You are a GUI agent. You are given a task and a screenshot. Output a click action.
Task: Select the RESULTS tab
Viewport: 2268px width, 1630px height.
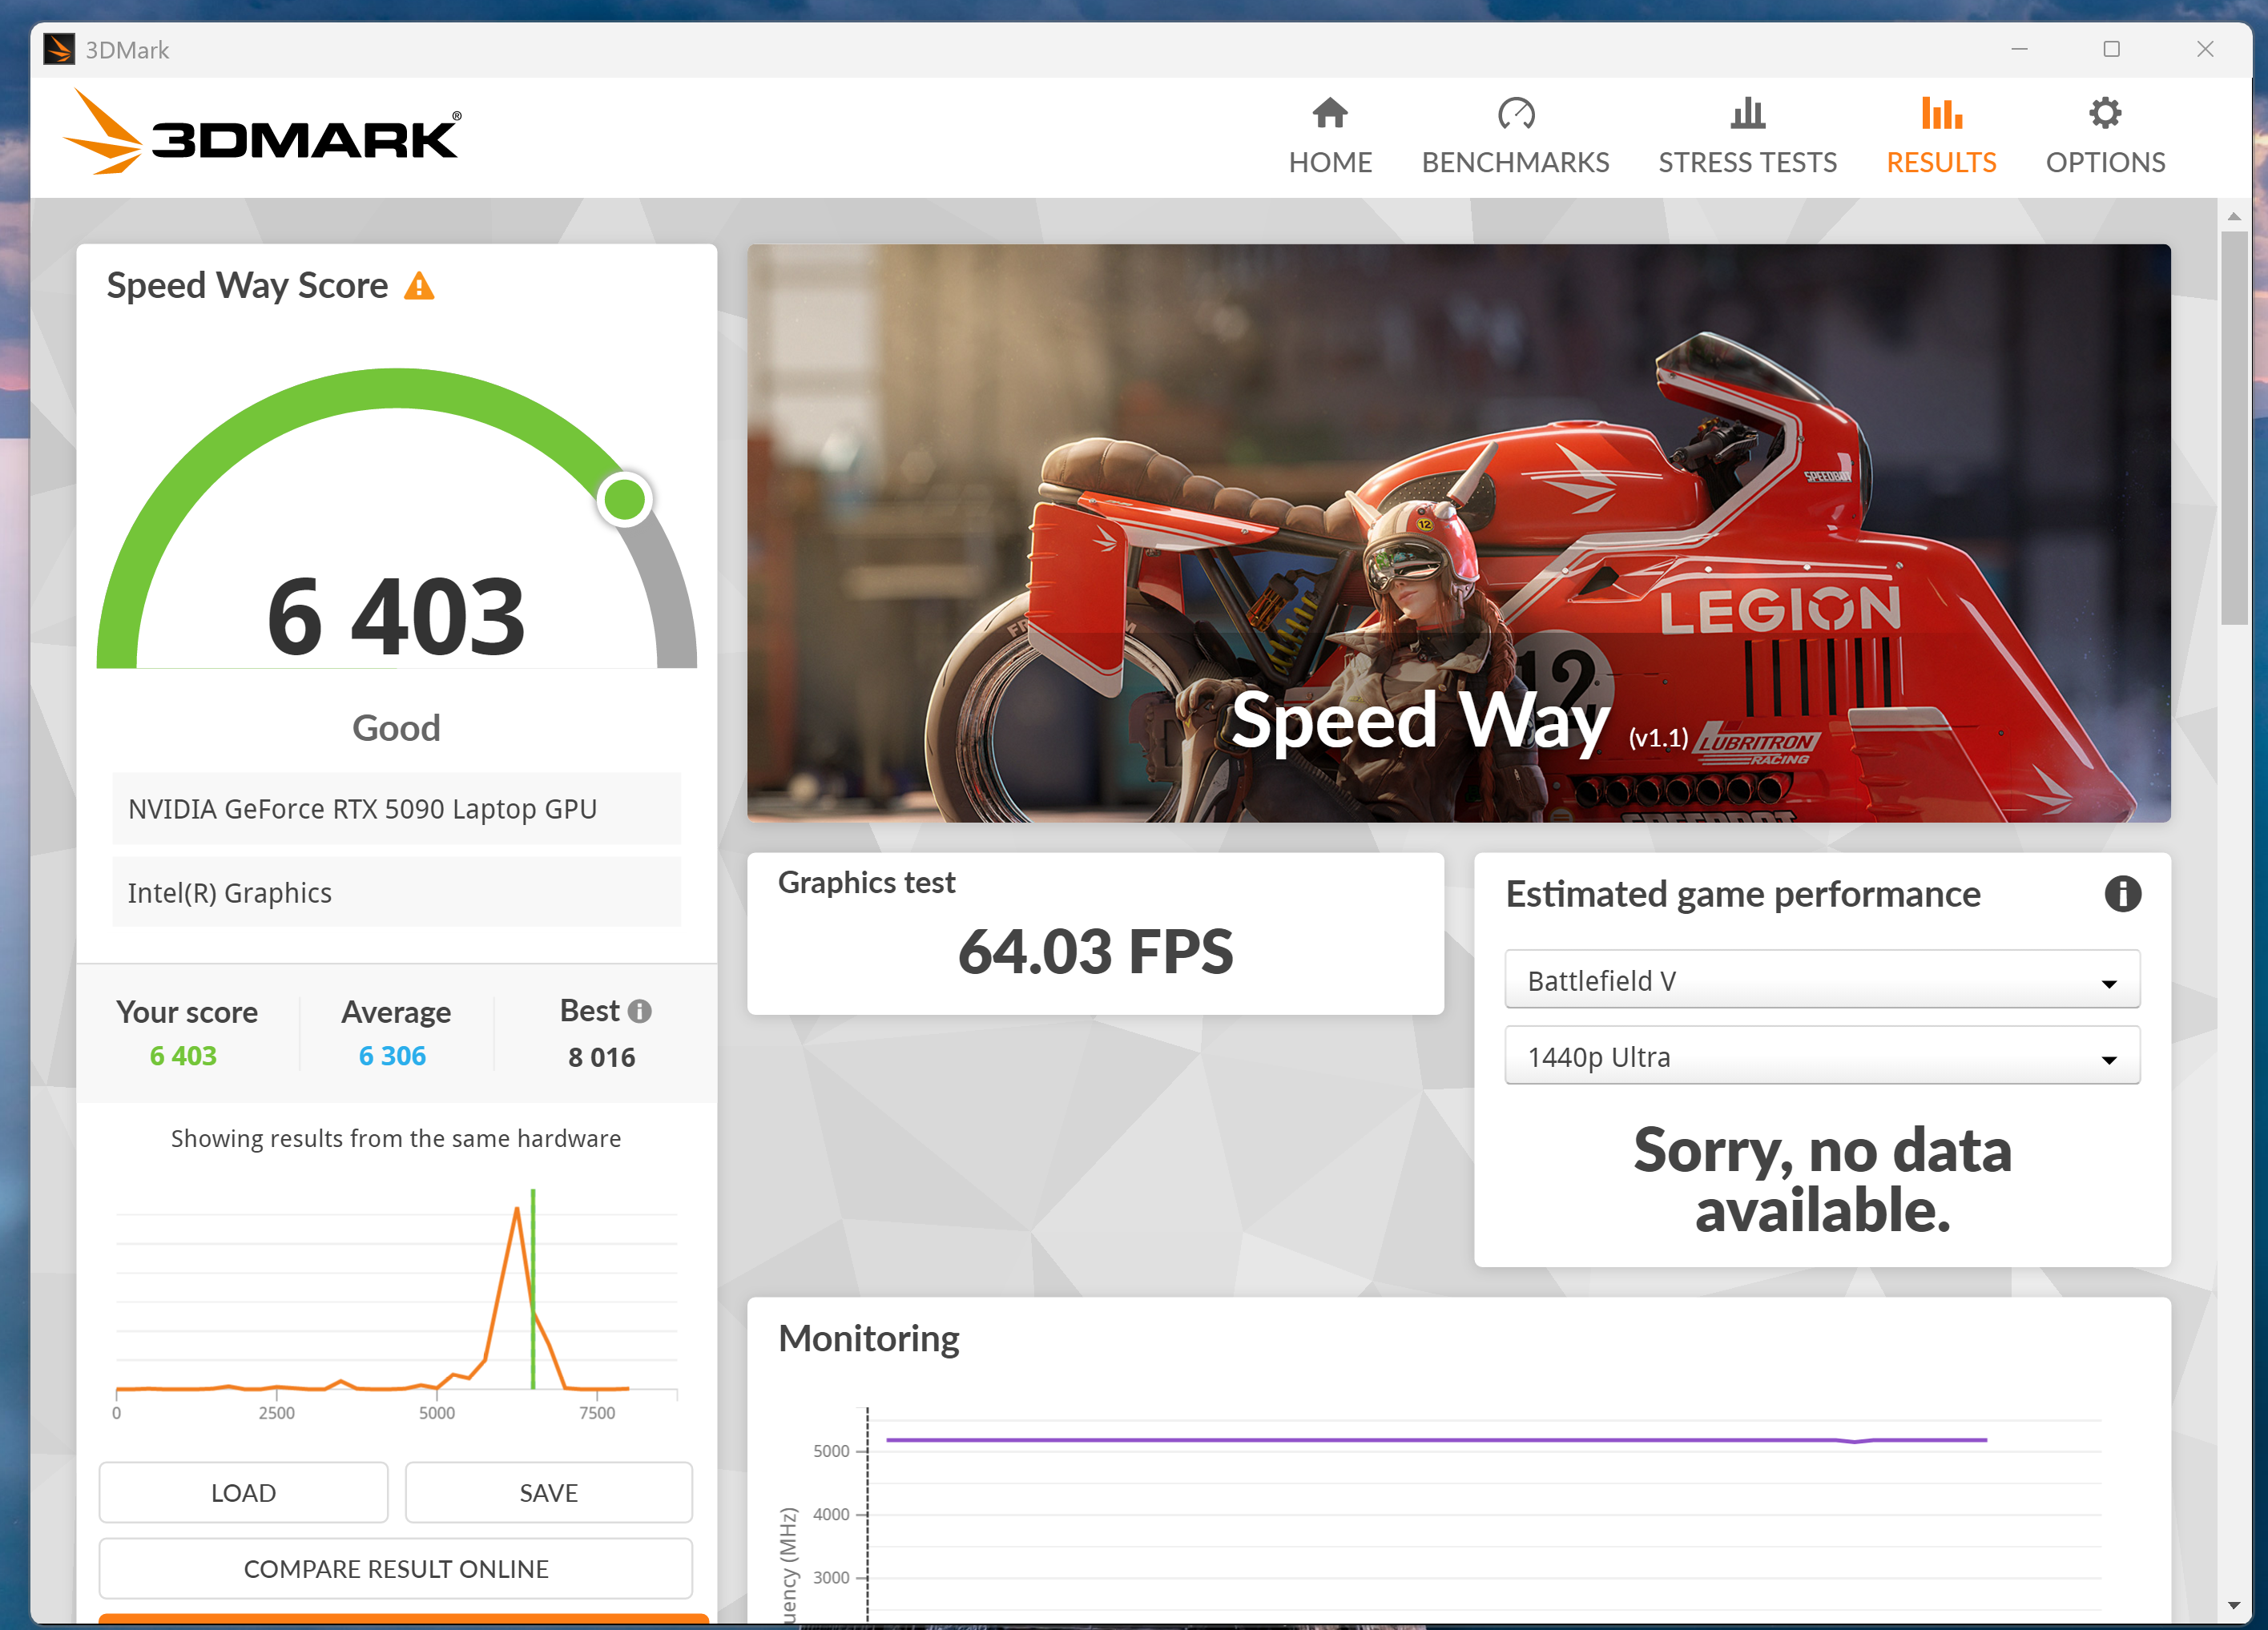(1941, 137)
